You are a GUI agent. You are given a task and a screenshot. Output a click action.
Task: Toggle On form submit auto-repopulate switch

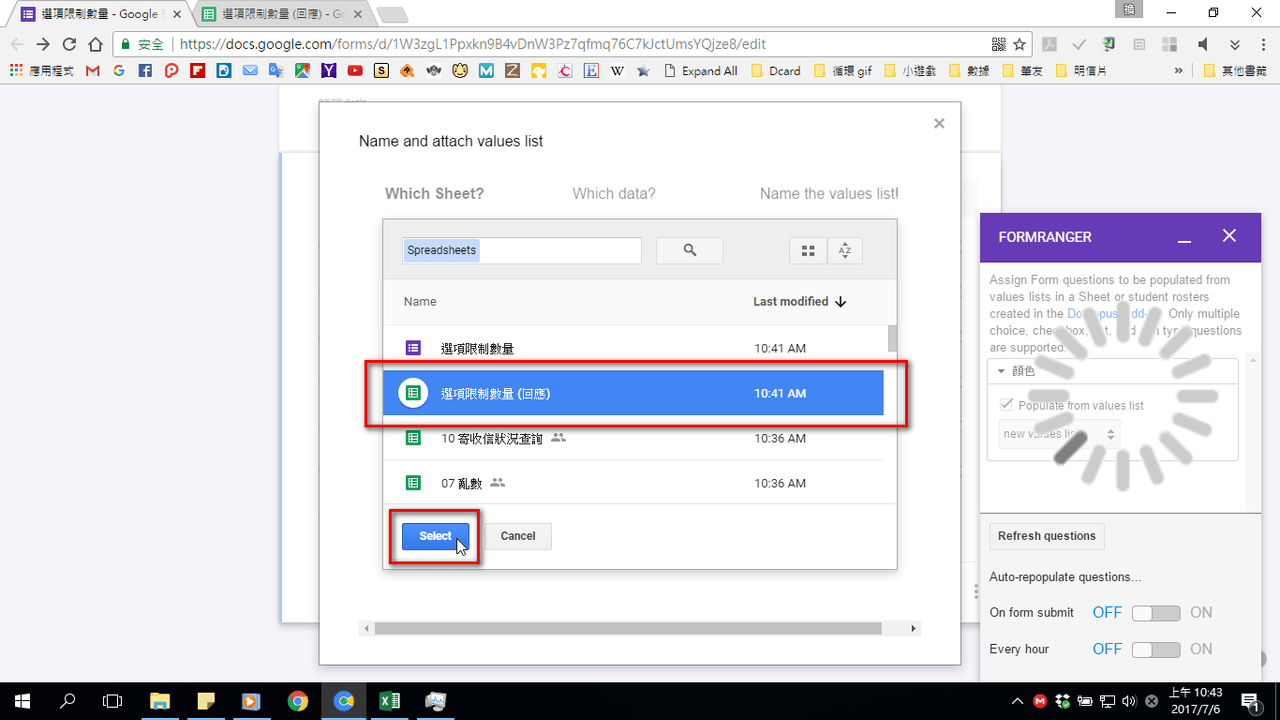(1156, 613)
